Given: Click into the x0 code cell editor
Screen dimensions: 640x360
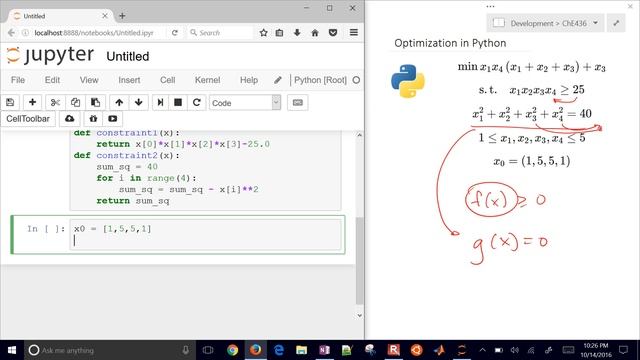Looking at the screenshot, I should click(205, 234).
